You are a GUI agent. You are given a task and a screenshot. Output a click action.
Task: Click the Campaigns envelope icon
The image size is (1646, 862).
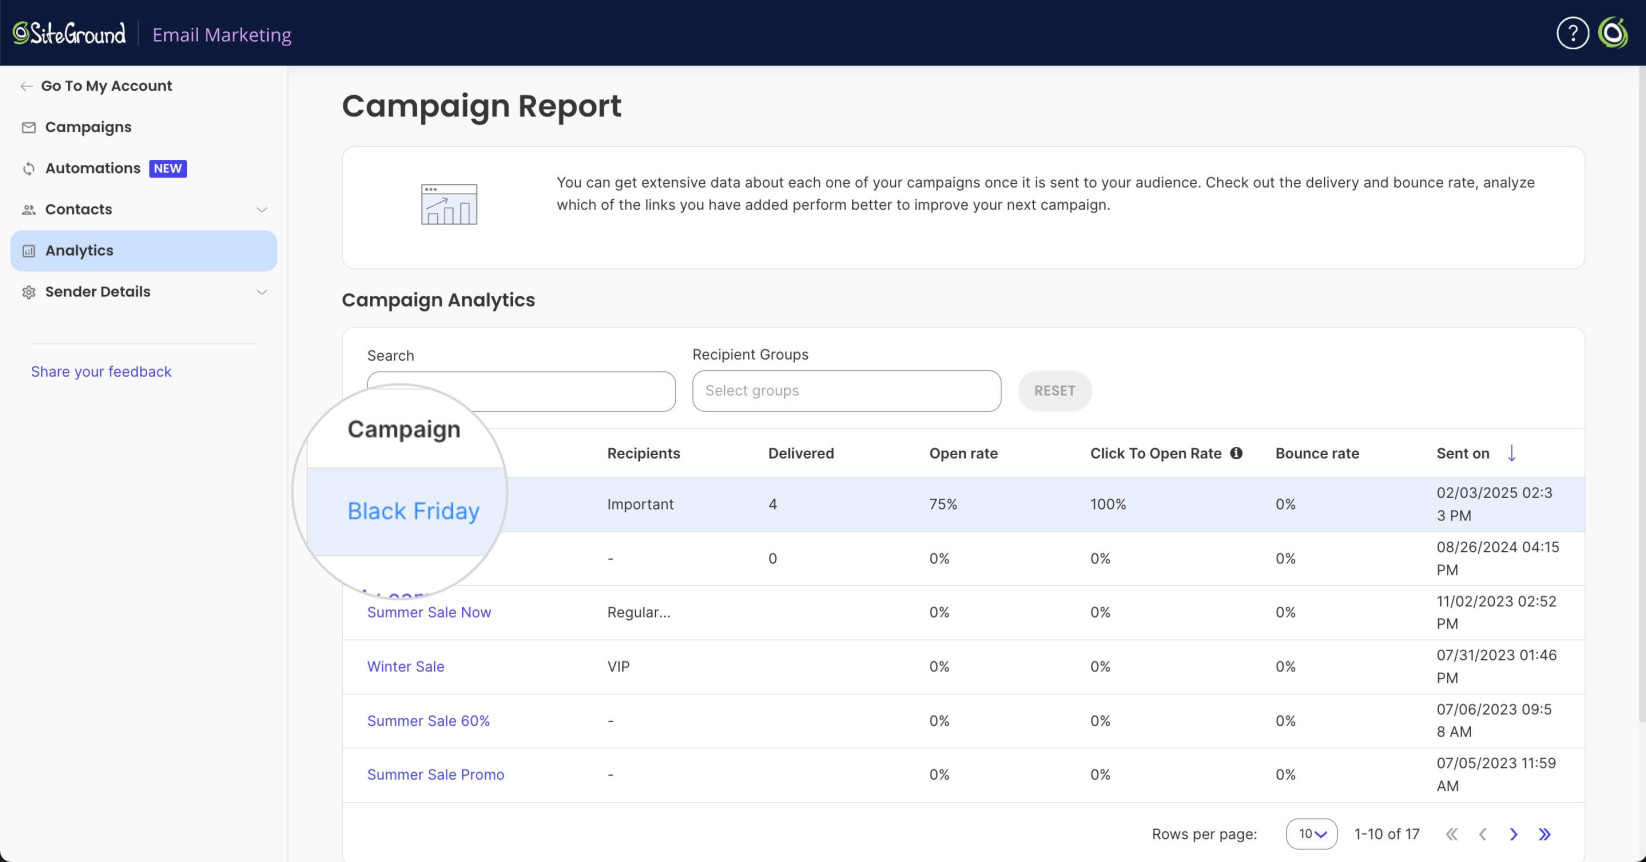[x=29, y=127]
